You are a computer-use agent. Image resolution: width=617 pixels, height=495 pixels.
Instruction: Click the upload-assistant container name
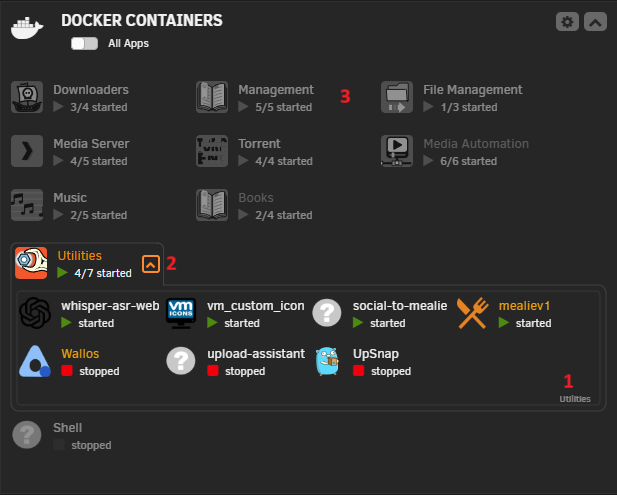coord(256,354)
